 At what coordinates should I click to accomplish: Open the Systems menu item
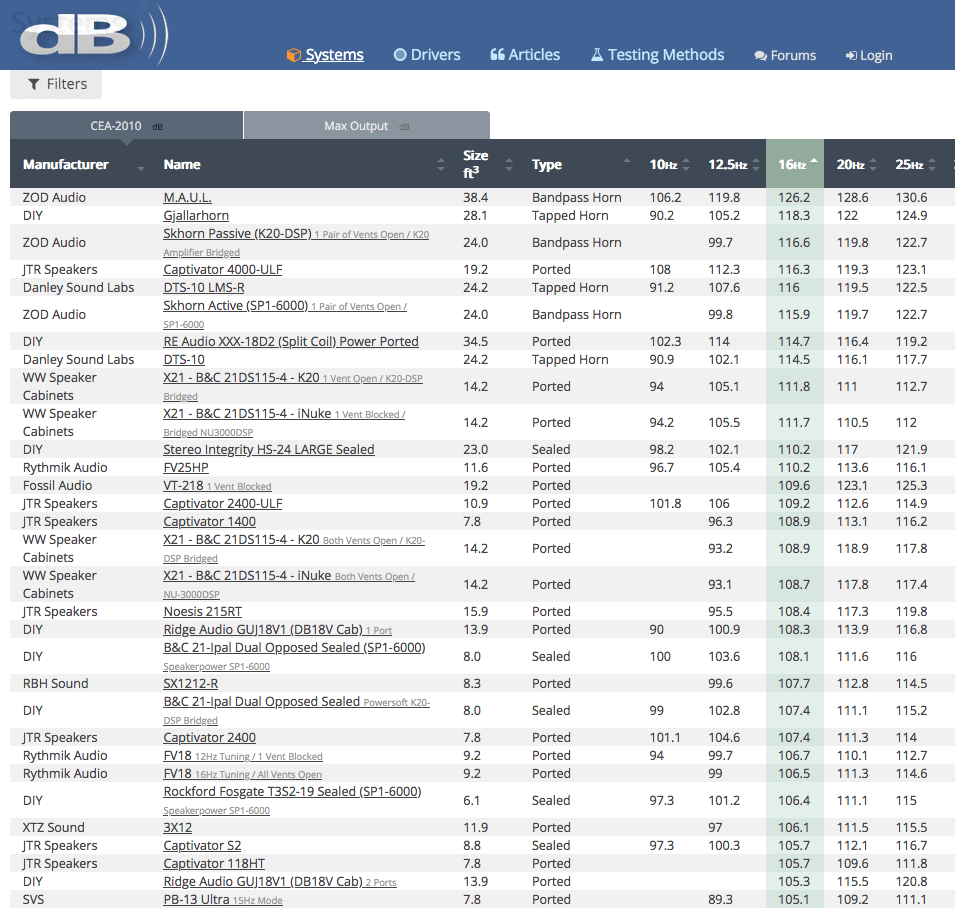[334, 55]
